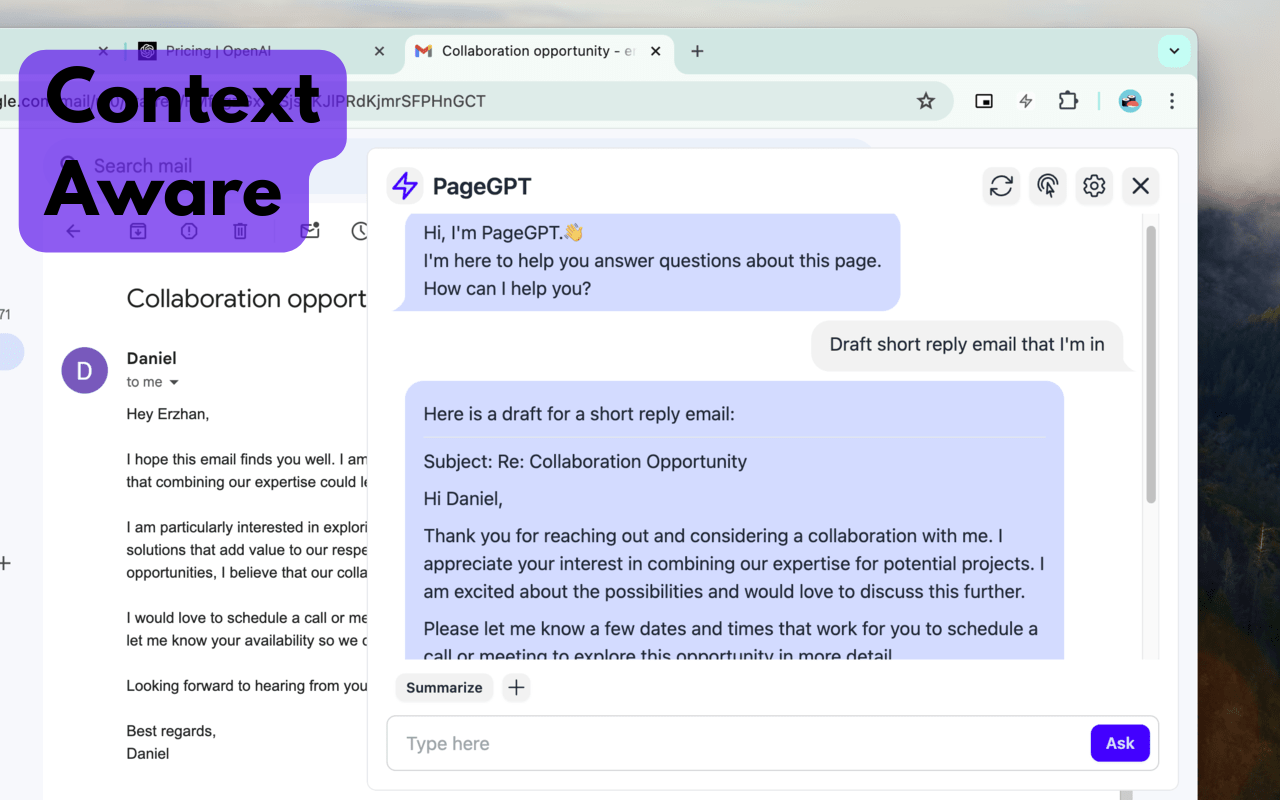This screenshot has width=1280, height=800.
Task: Click the Ask button
Action: [1120, 743]
